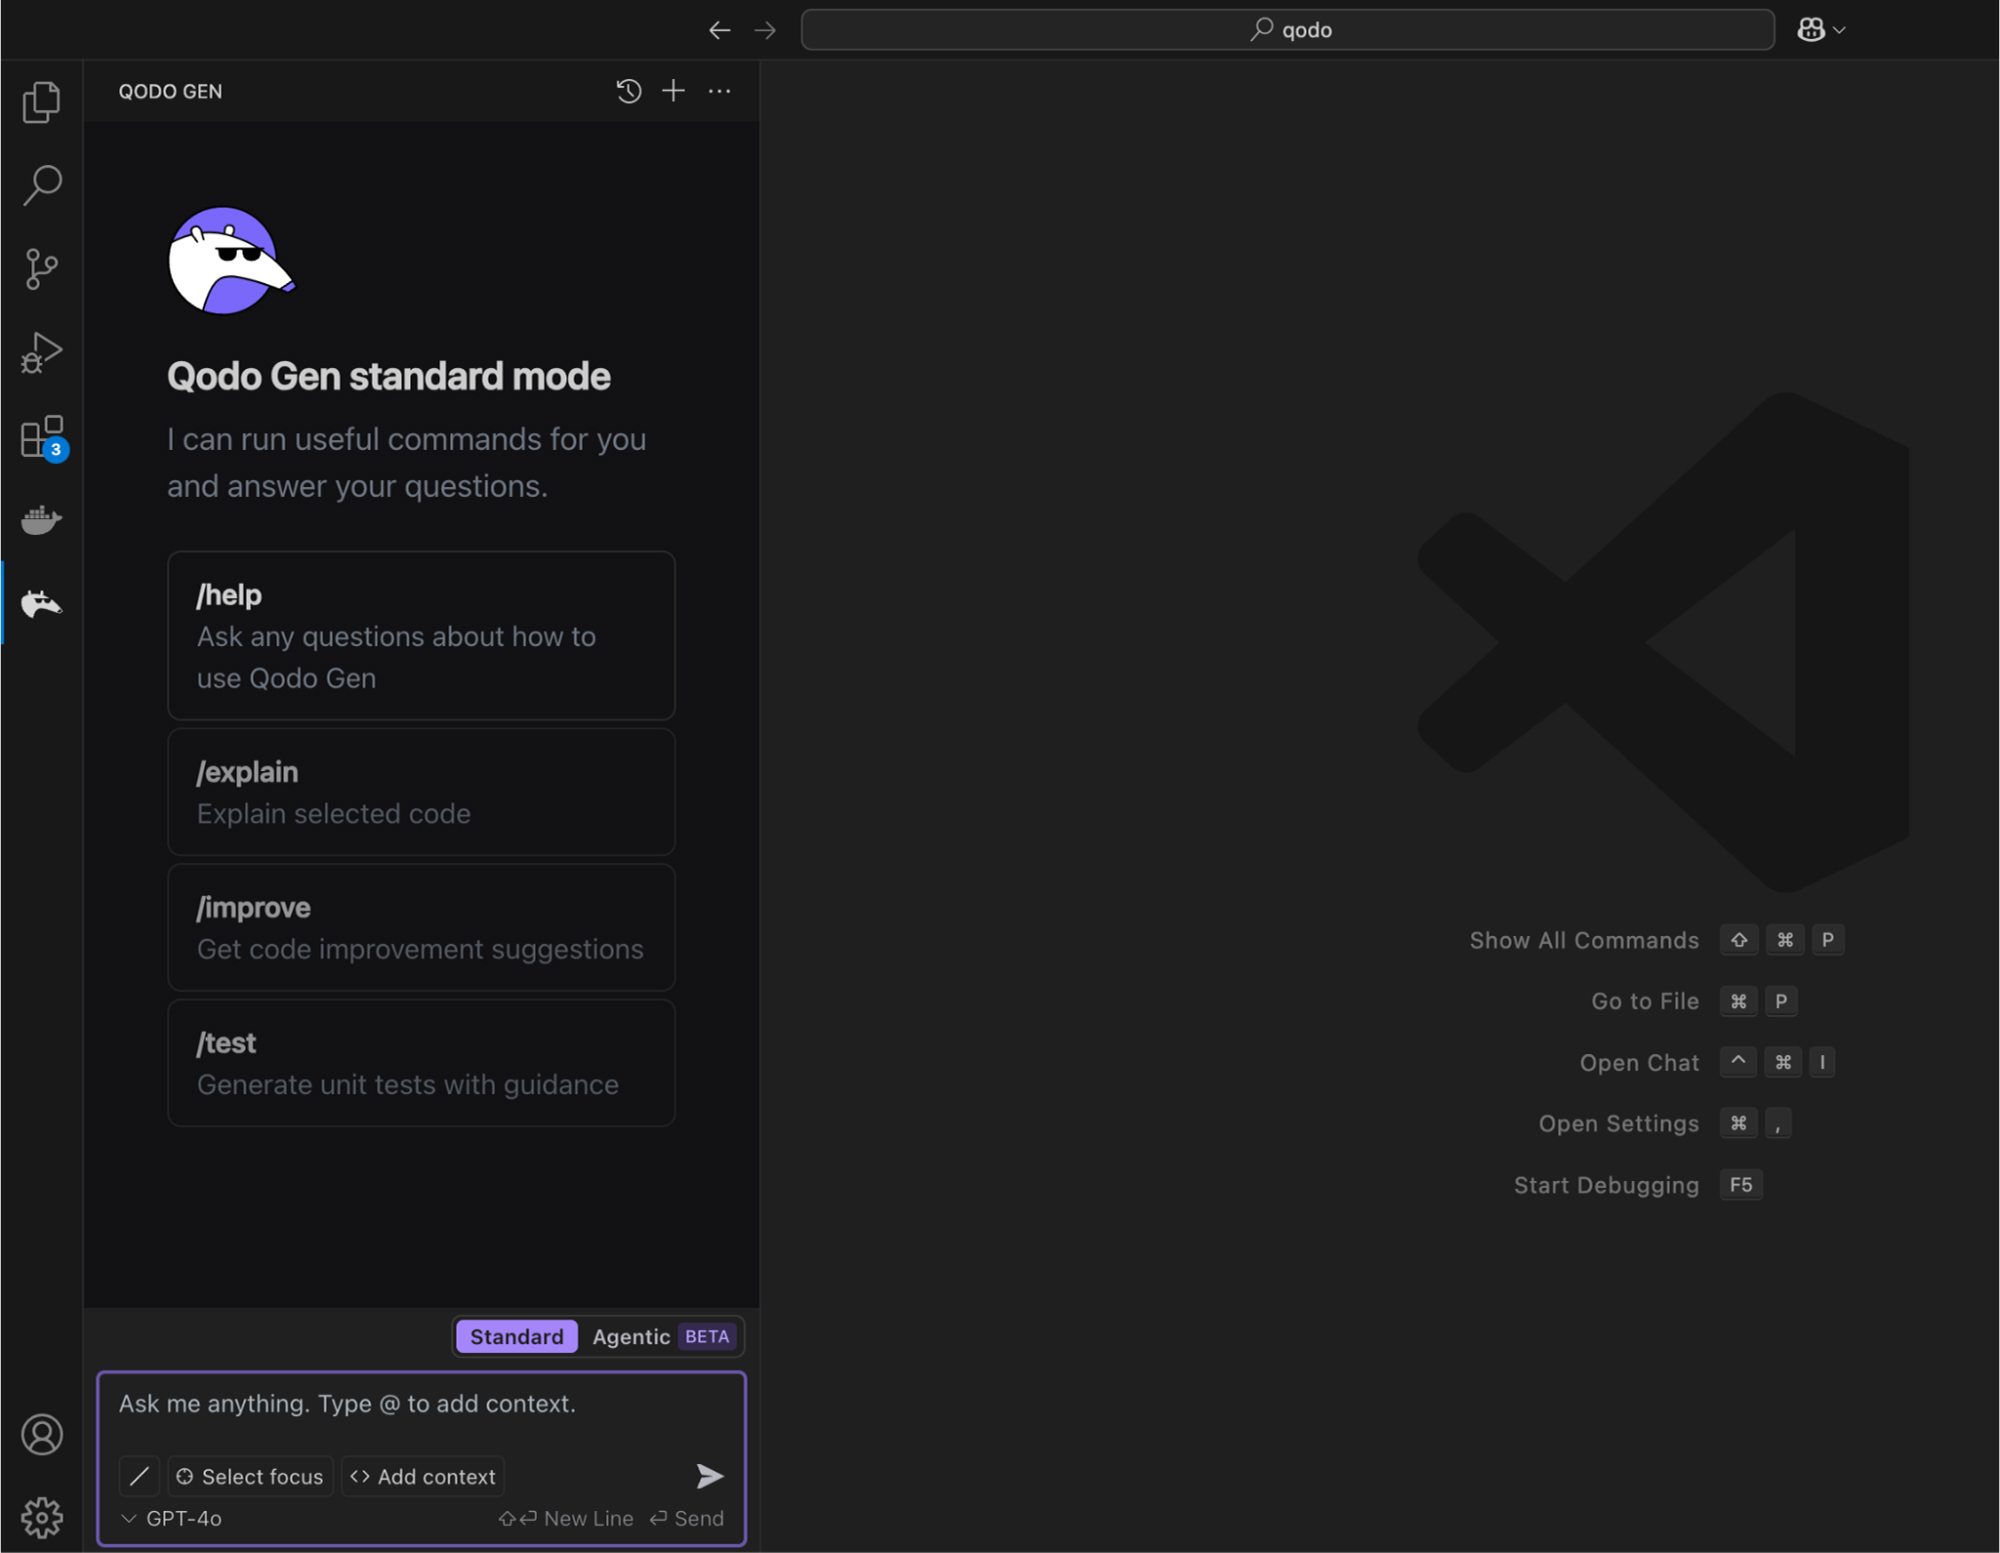Open Qodo Gen more actions menu

pyautogui.click(x=719, y=91)
